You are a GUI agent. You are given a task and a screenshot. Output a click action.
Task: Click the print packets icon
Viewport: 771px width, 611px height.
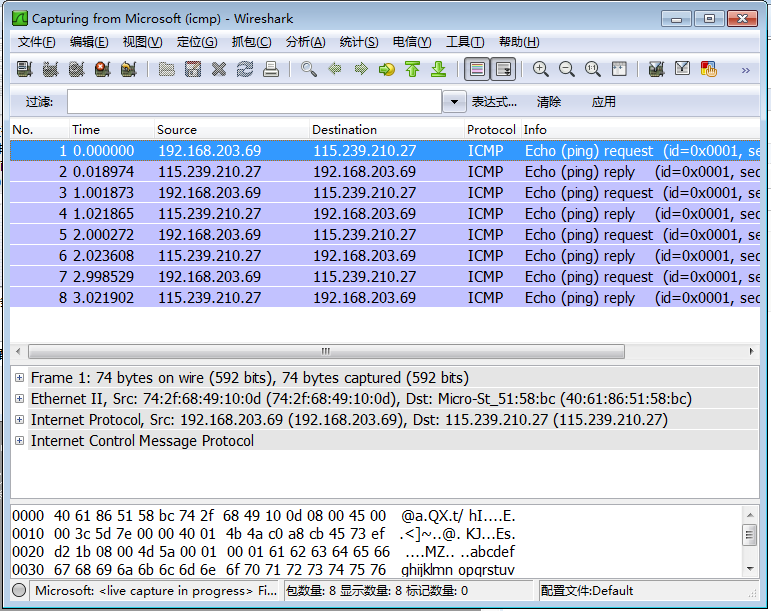[270, 69]
